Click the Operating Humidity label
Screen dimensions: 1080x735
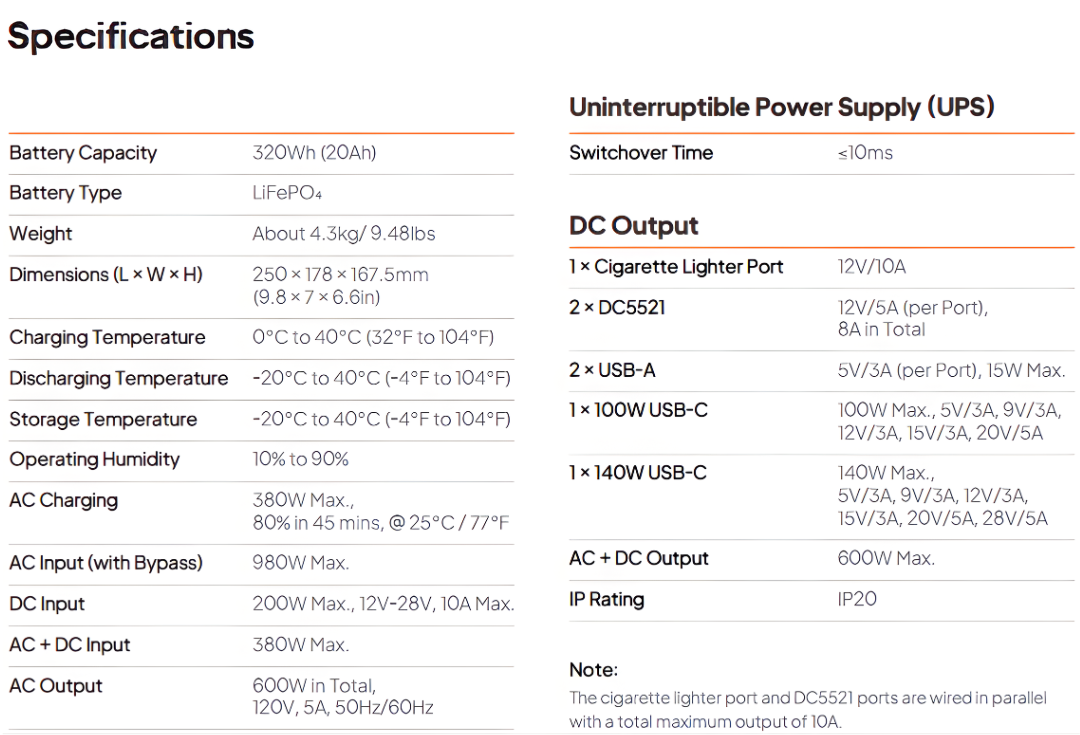[95, 460]
